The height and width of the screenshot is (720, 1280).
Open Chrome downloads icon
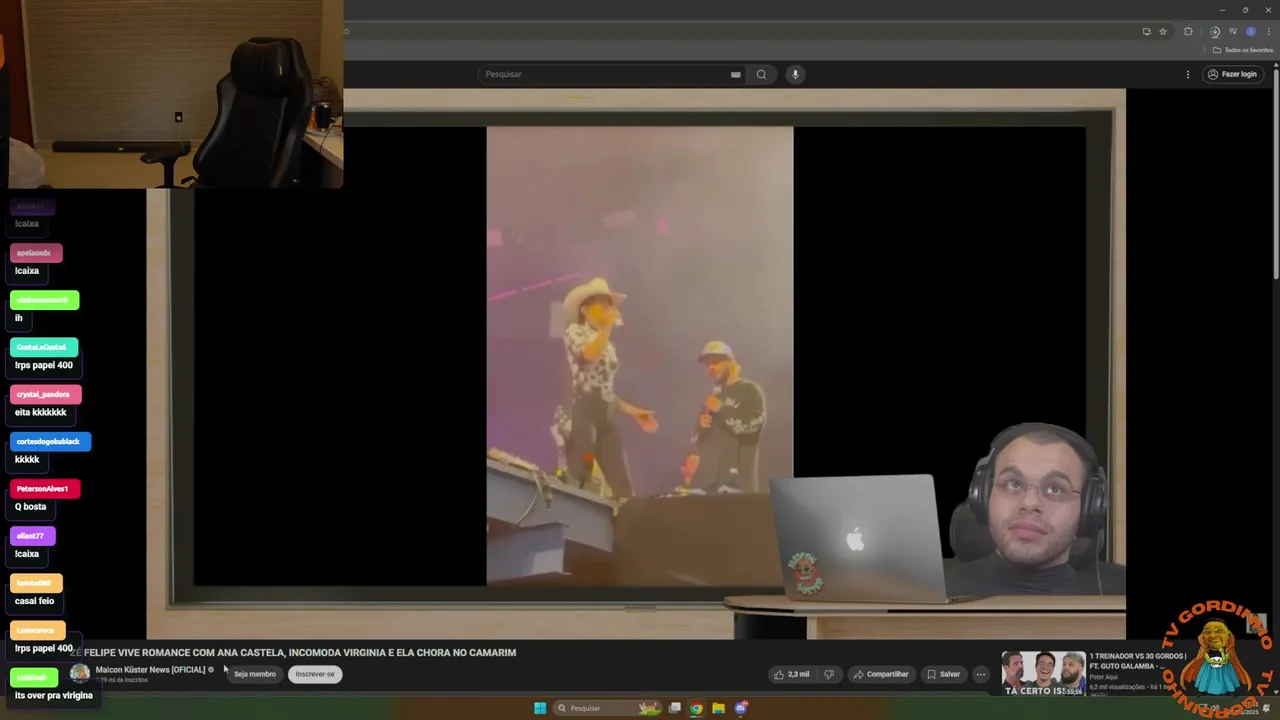pyautogui.click(x=1215, y=31)
